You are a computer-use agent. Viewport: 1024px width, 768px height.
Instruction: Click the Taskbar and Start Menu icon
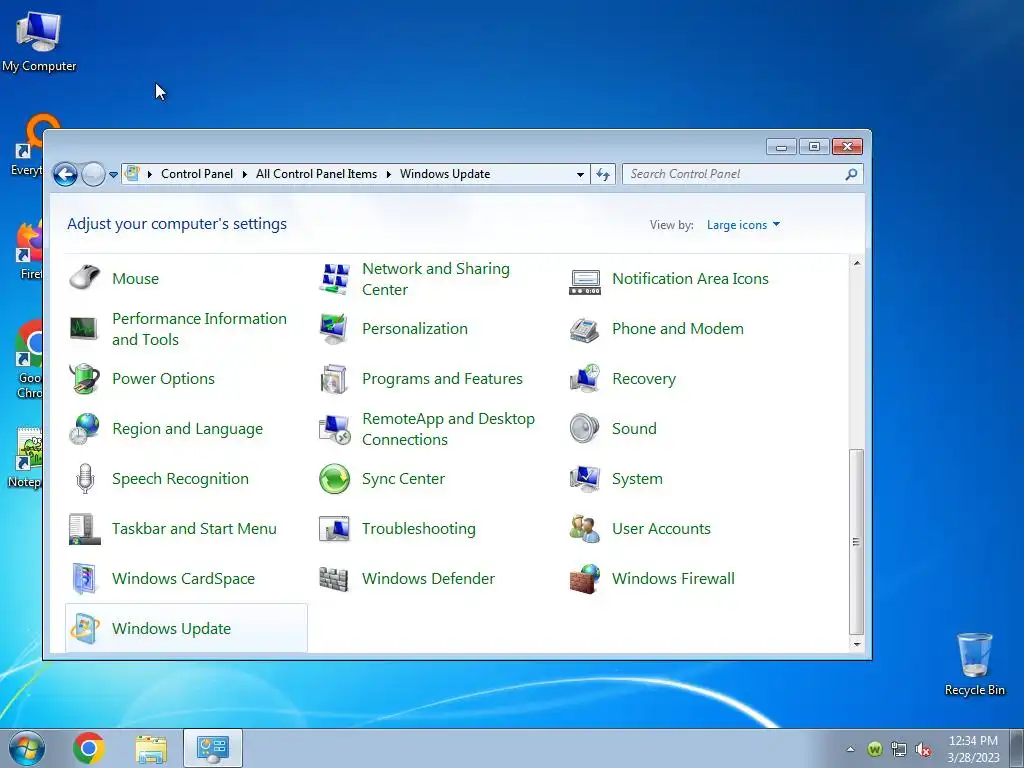tap(85, 529)
